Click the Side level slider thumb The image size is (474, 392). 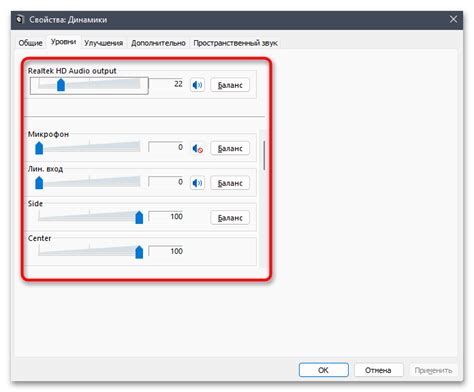point(139,217)
